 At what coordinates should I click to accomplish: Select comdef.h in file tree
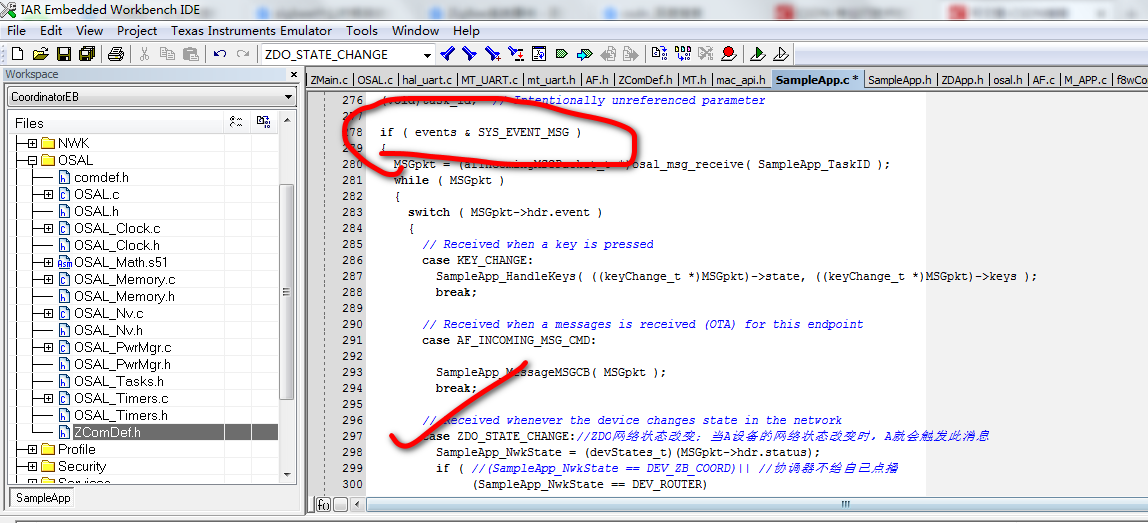click(101, 177)
